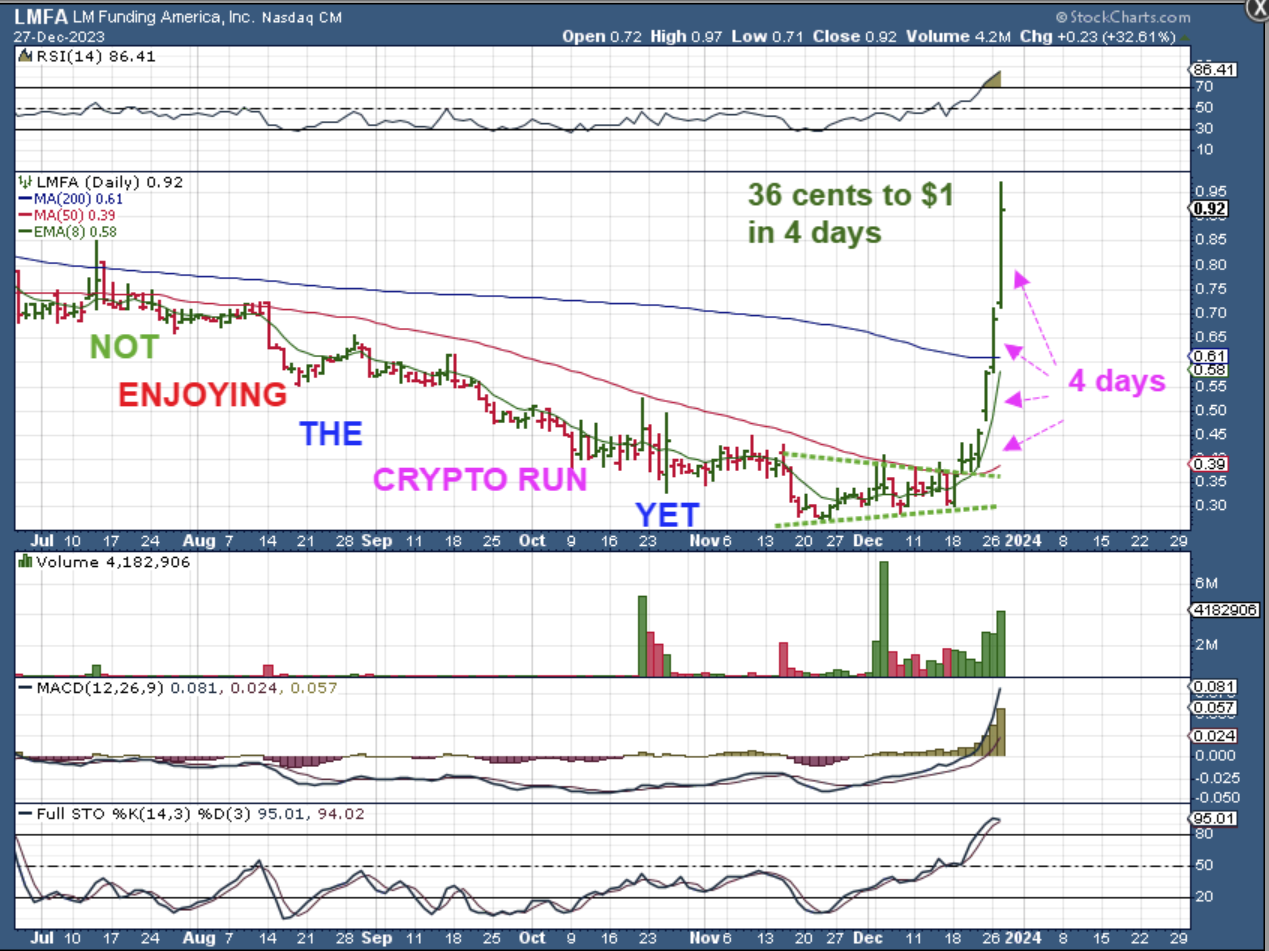Close the chart image with the X button
Screen dimensions: 1269x951
[1257, 7]
